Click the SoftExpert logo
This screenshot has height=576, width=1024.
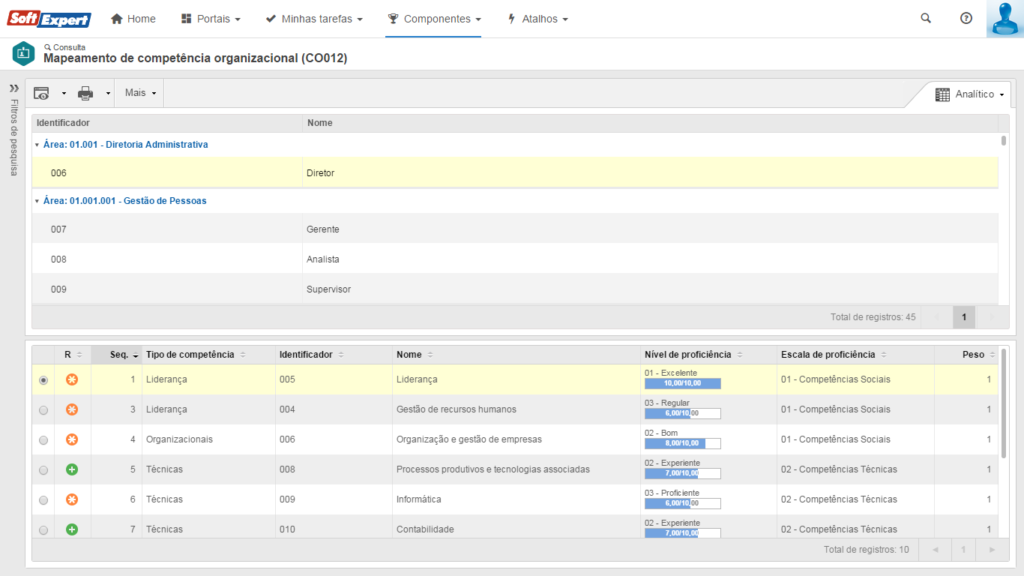(49, 19)
